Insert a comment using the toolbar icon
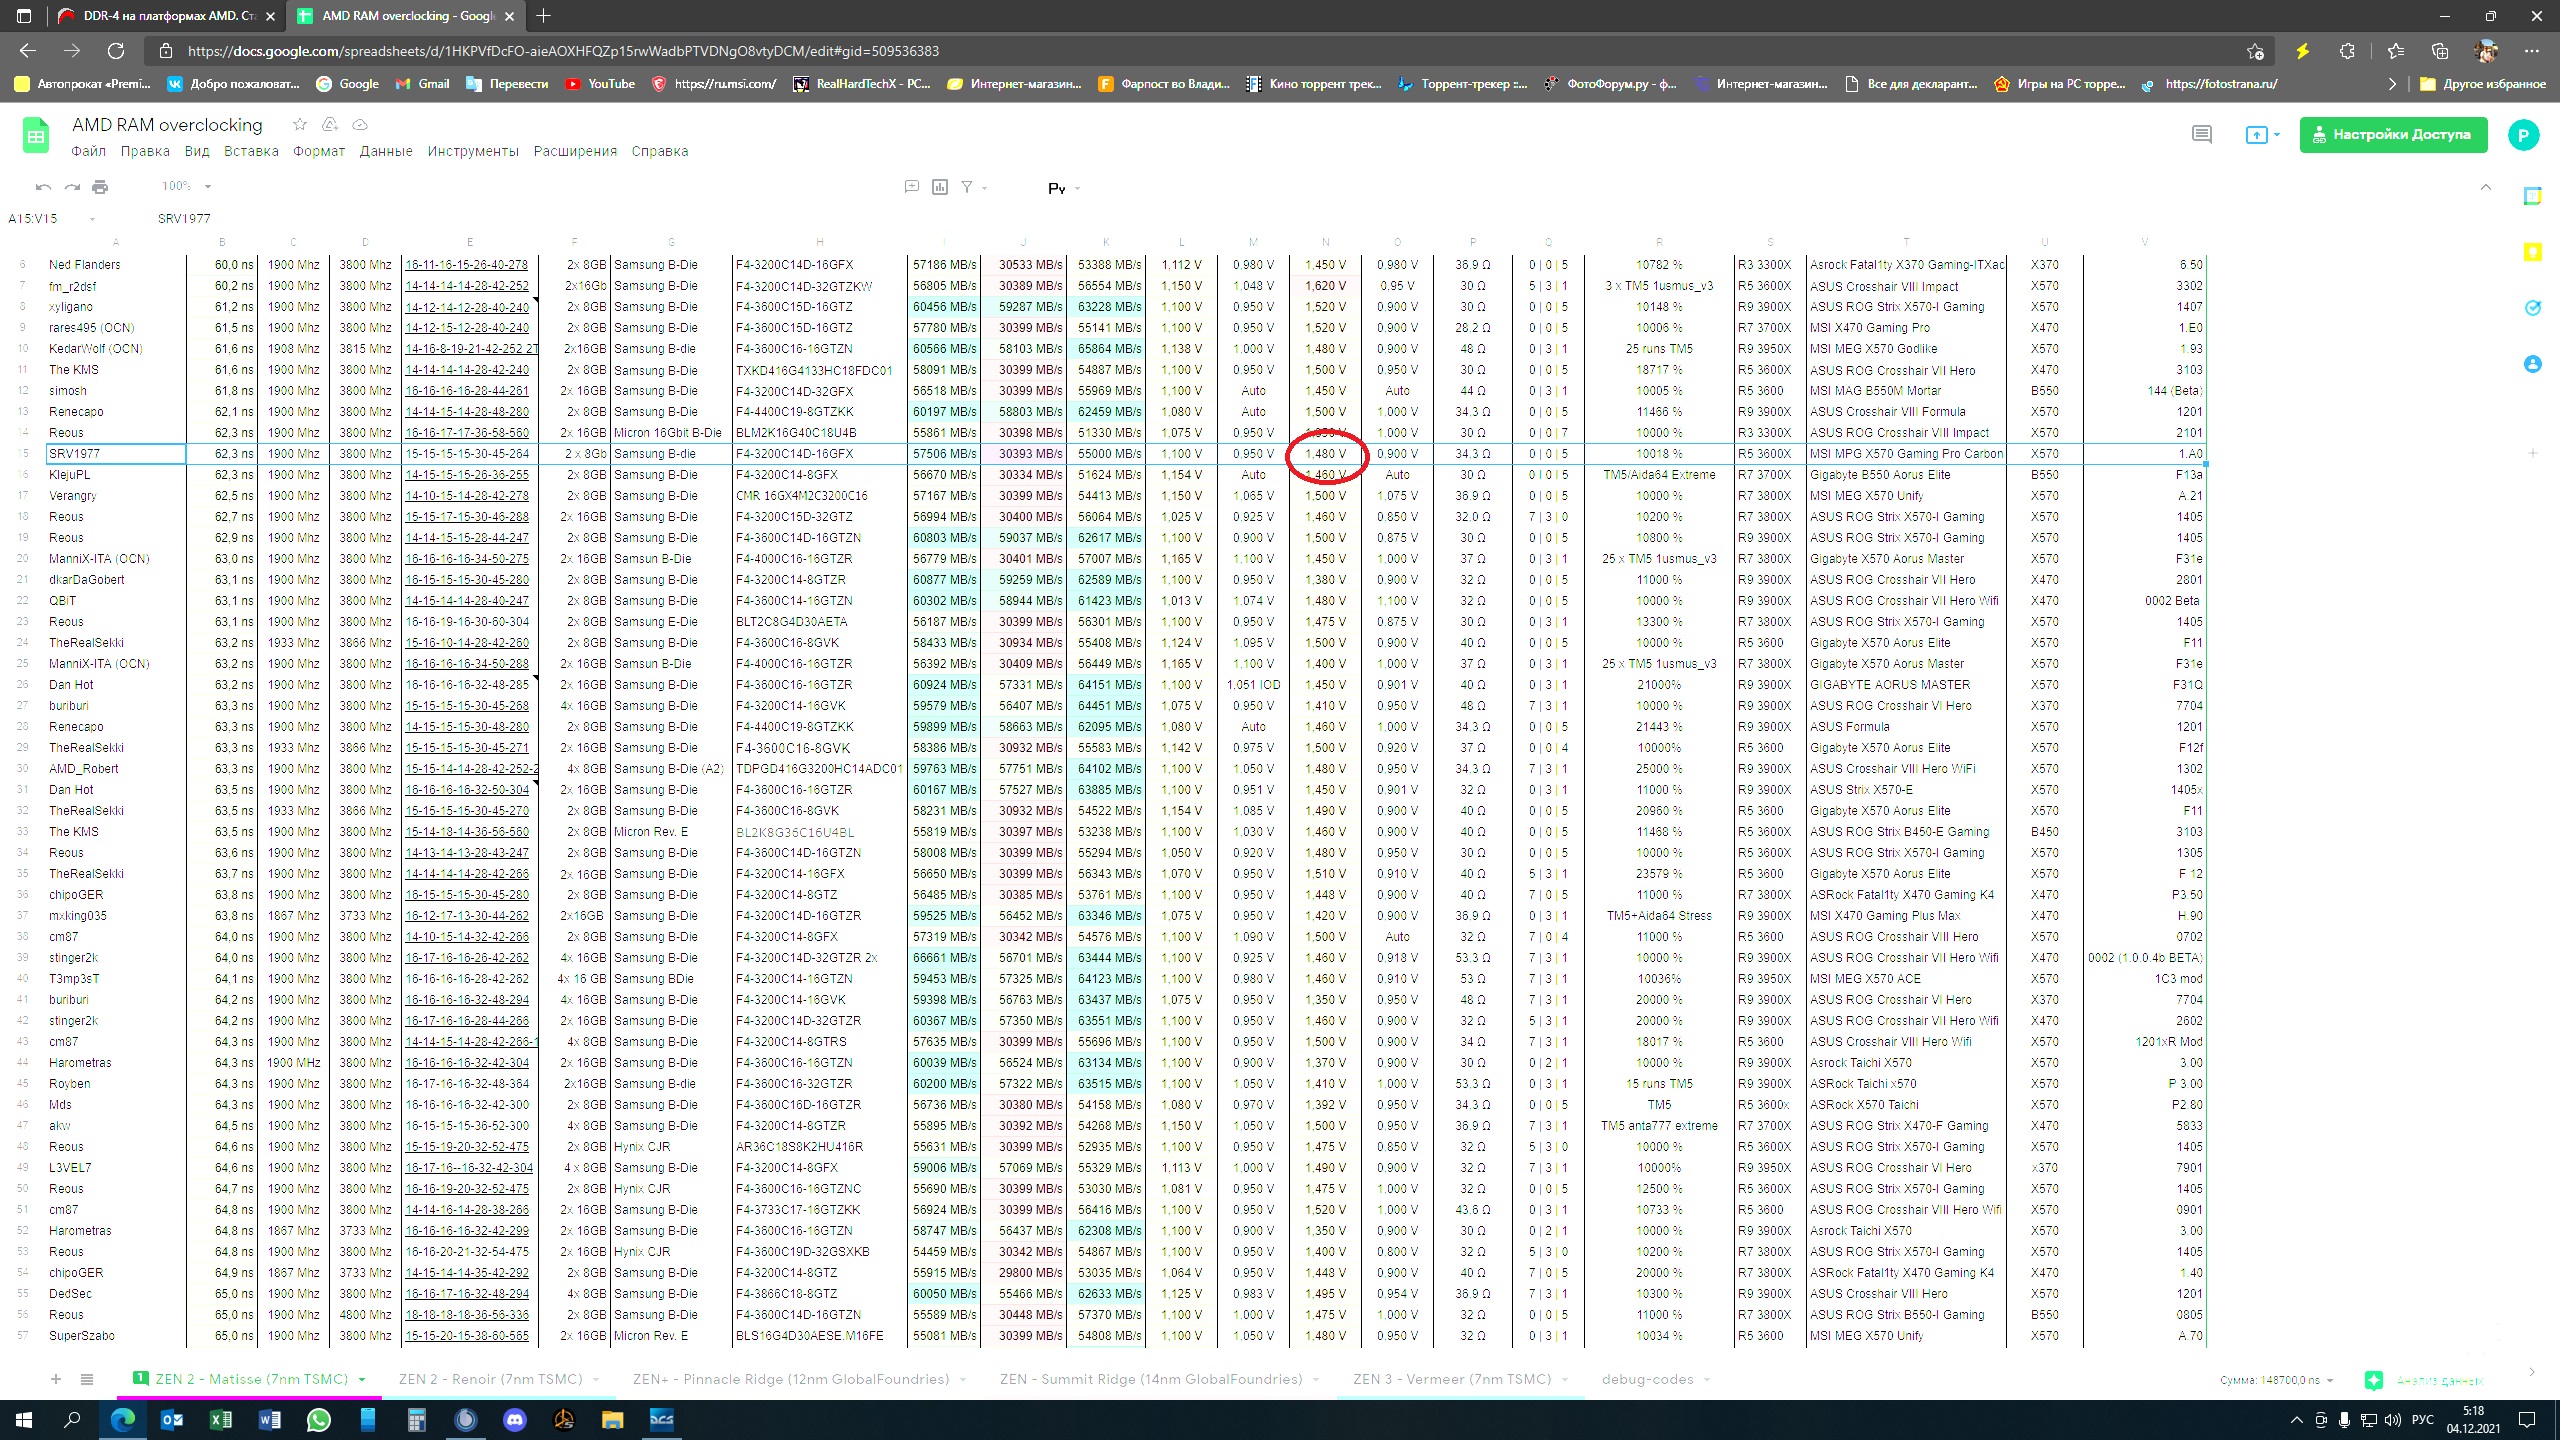 coord(911,187)
